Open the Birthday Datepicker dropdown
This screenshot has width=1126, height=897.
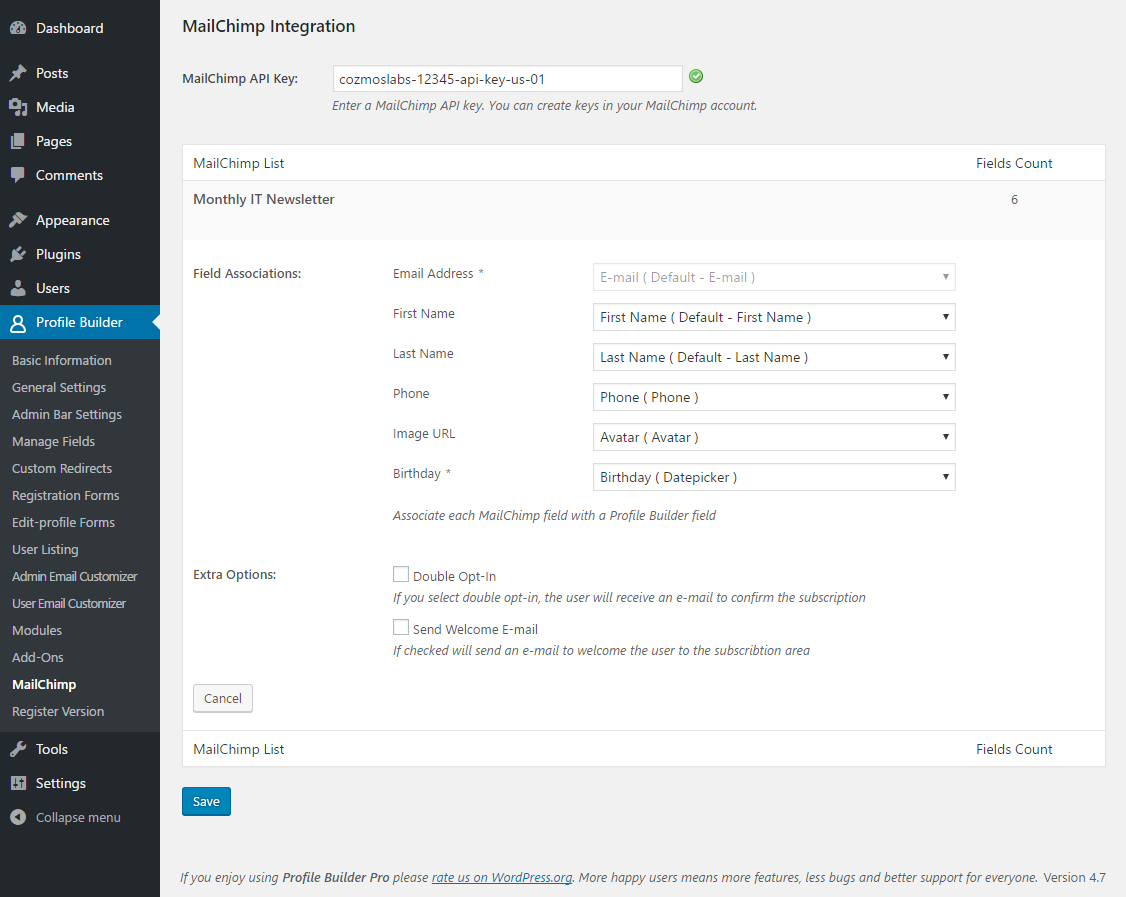(774, 477)
